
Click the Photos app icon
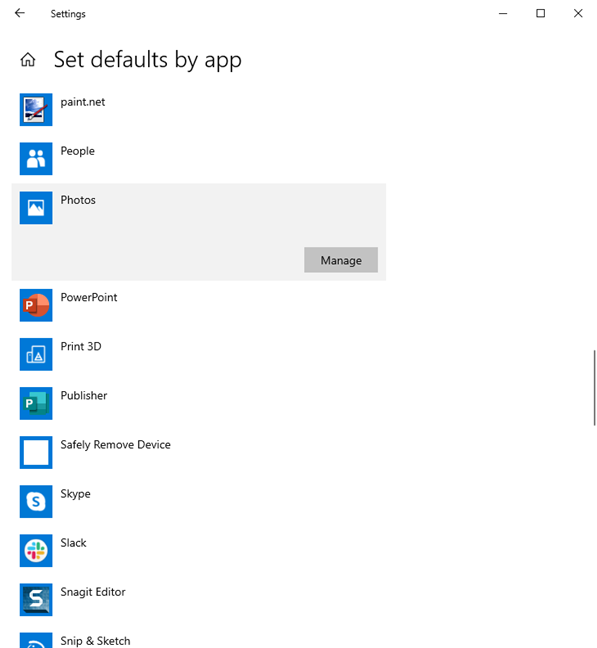click(36, 207)
